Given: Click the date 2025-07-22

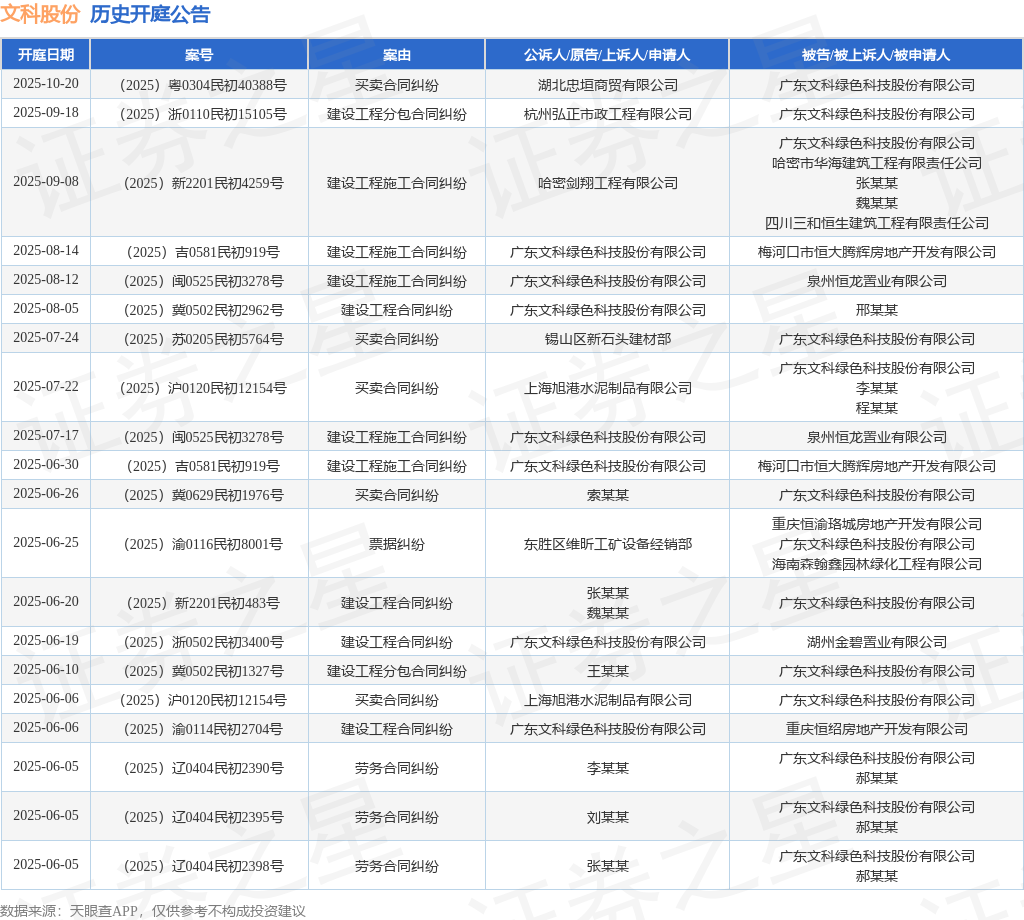Looking at the screenshot, I should [46, 387].
